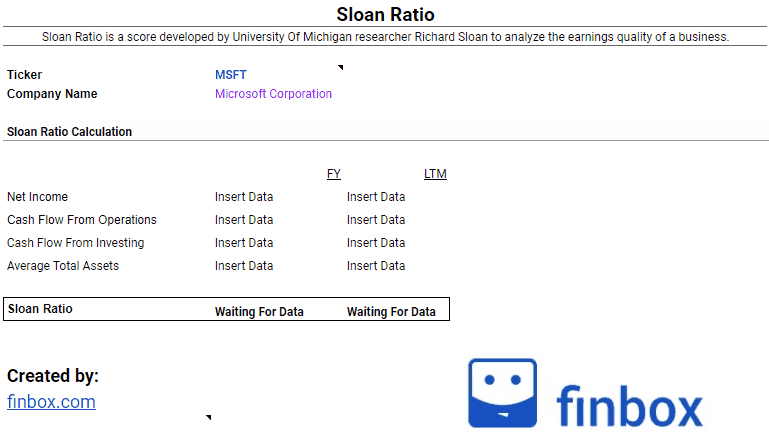Open the finbox.com link
The image size is (769, 436).
[51, 402]
